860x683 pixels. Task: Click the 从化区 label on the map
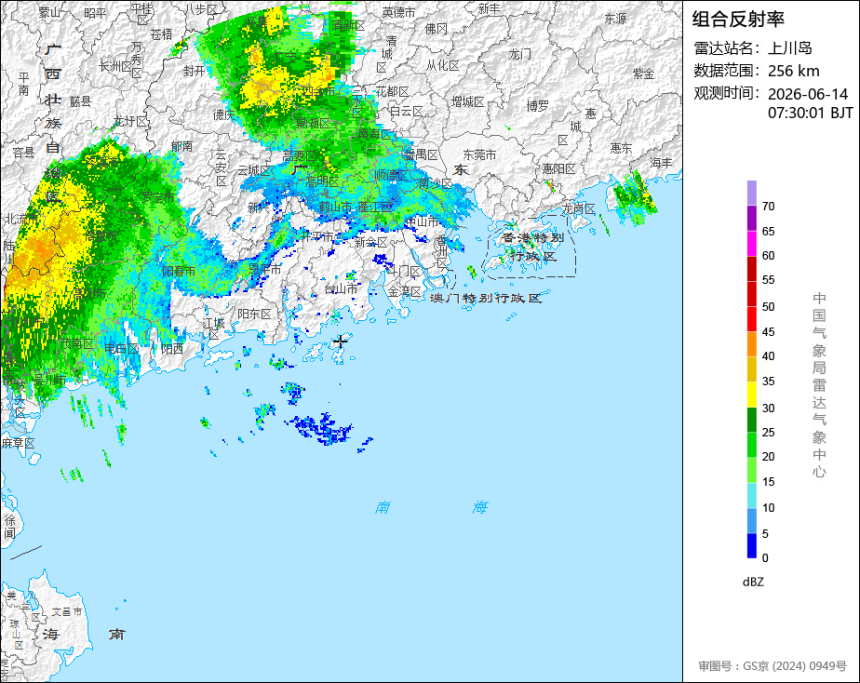click(x=443, y=66)
